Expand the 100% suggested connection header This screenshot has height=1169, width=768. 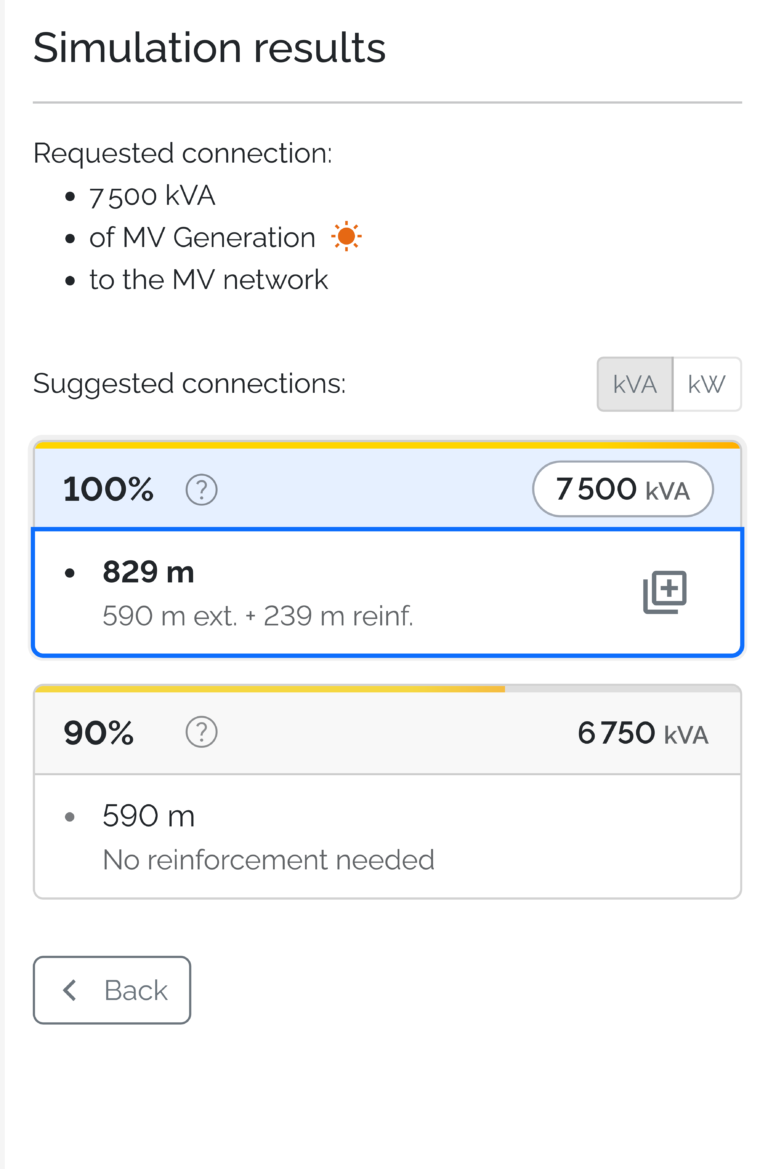(x=387, y=488)
